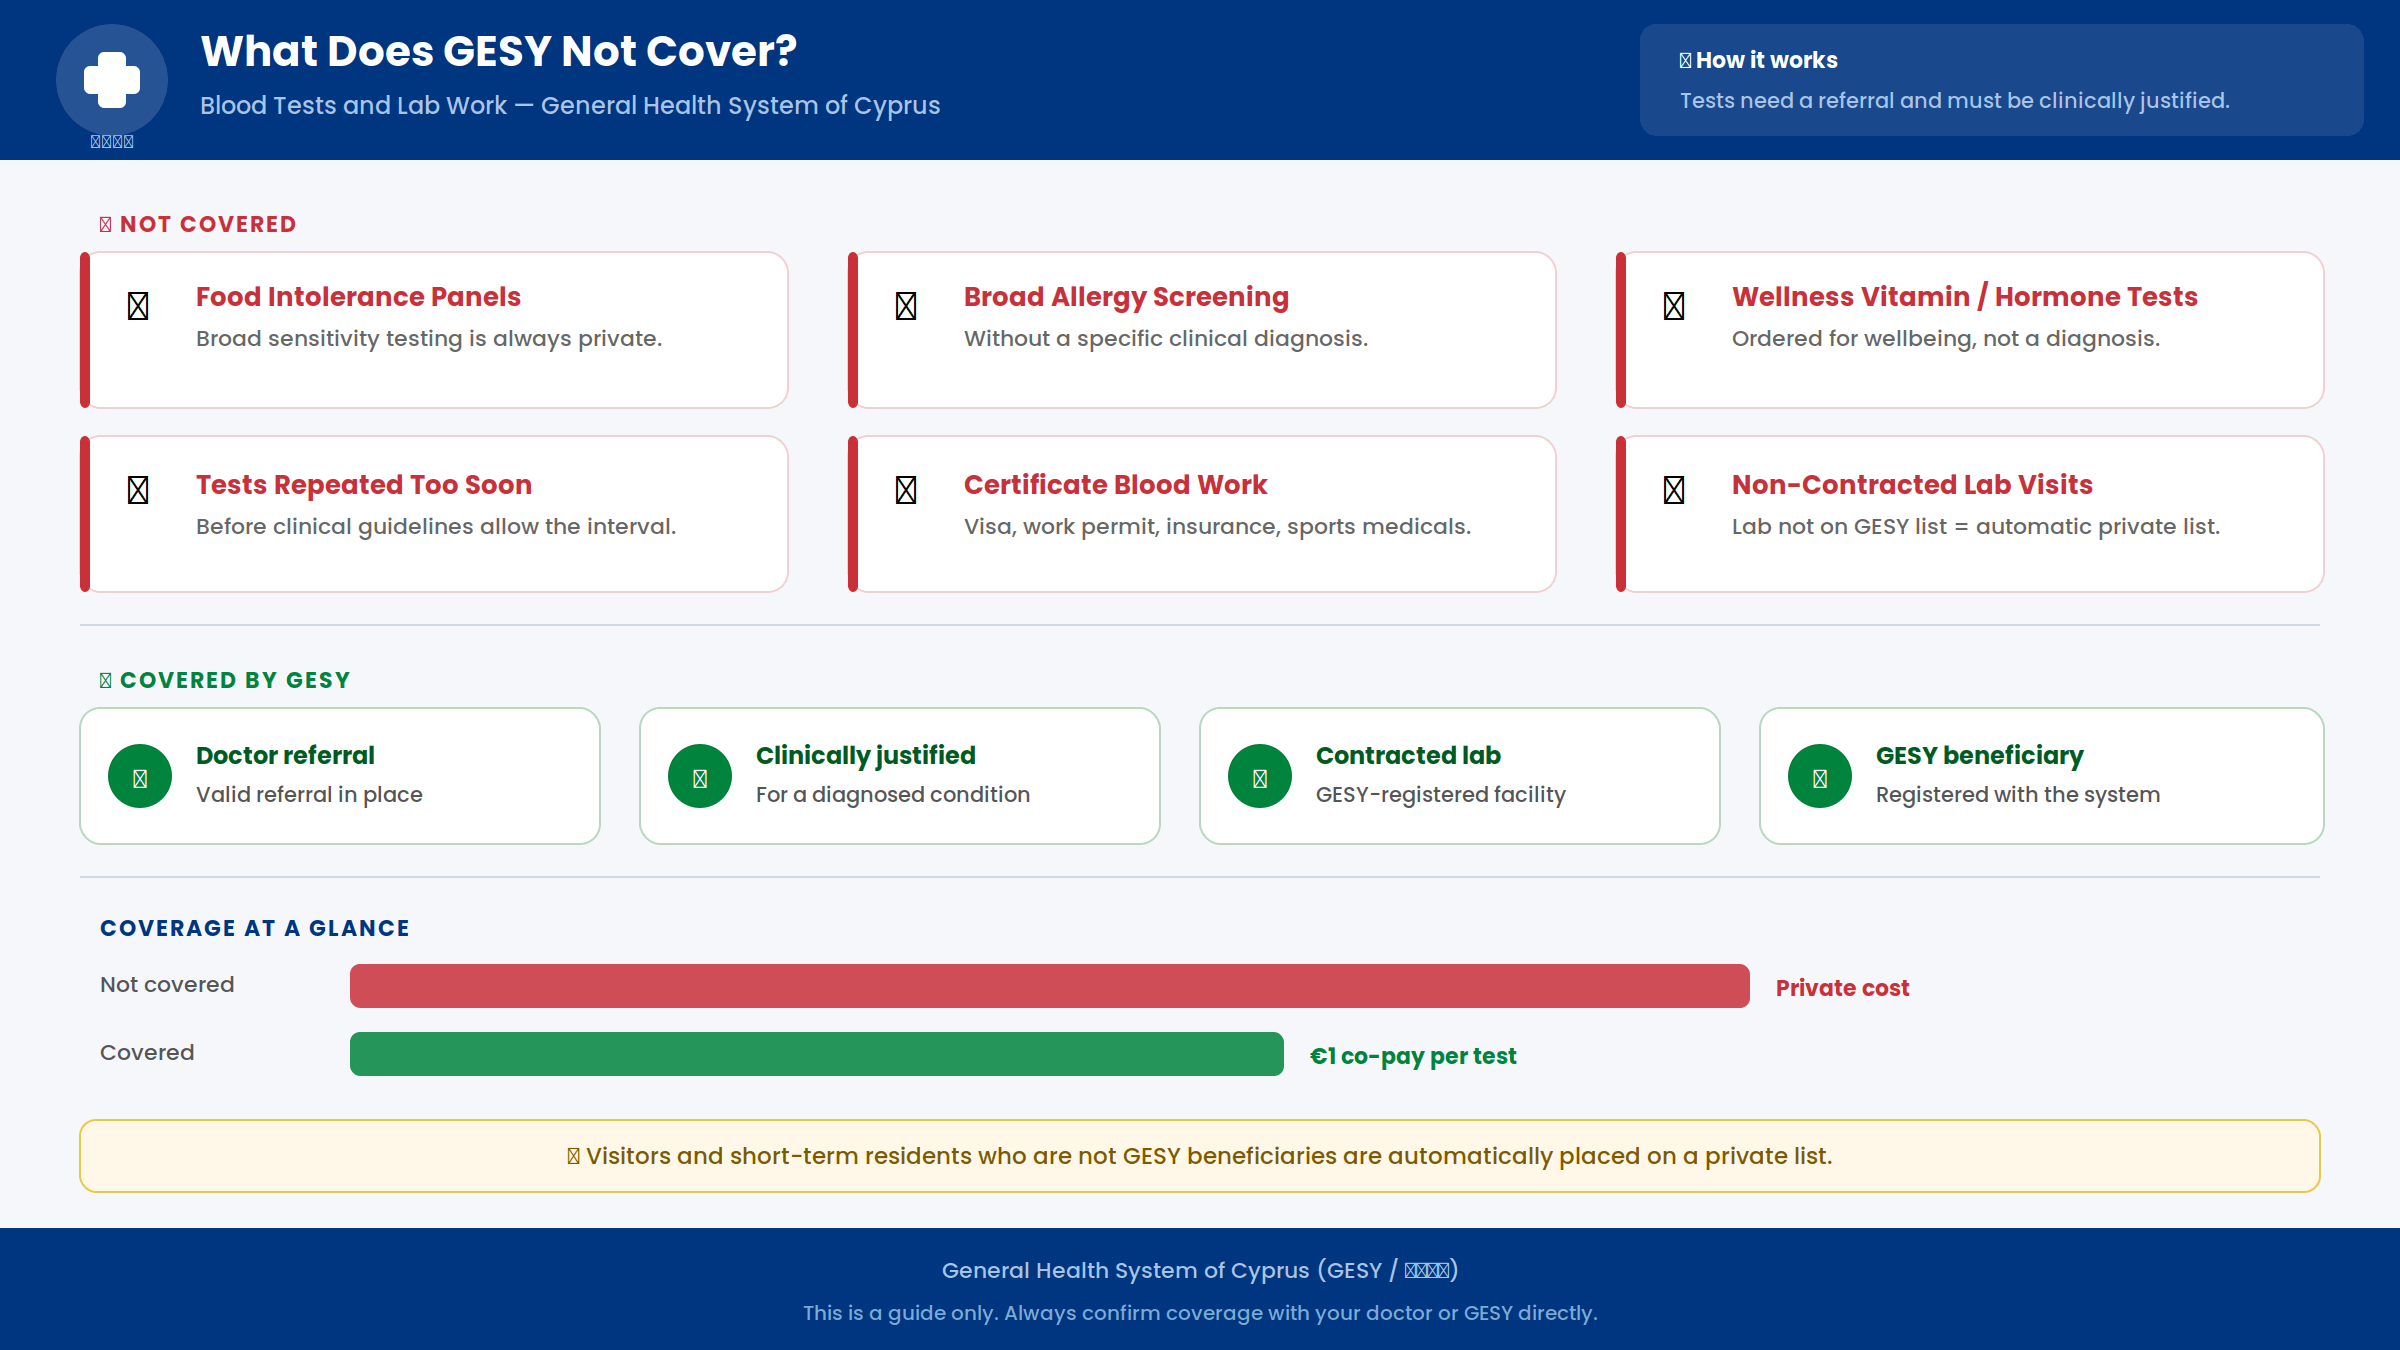Click 'GESY-registered facility' text
The height and width of the screenshot is (1350, 2400).
coord(1441,795)
